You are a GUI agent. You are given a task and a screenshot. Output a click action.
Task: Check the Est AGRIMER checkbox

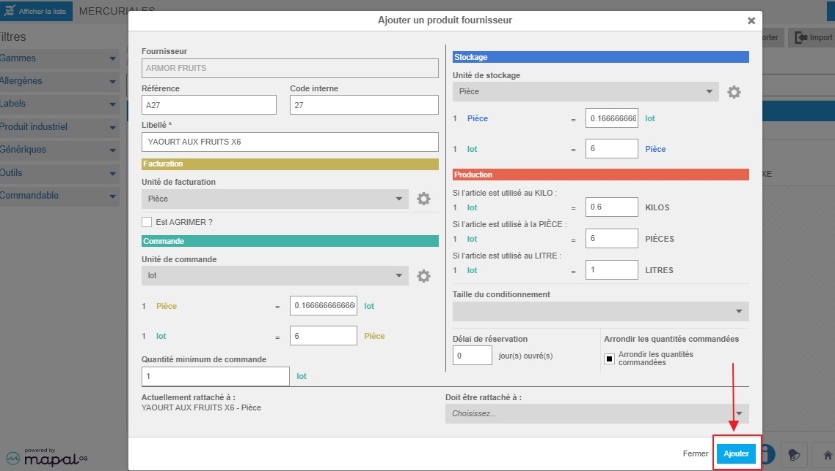(x=146, y=222)
